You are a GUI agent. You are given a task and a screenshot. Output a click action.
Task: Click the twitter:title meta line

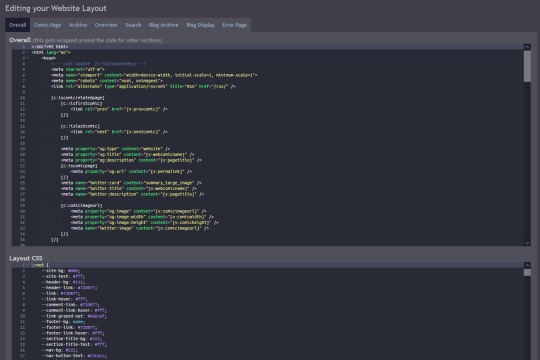coord(129,188)
